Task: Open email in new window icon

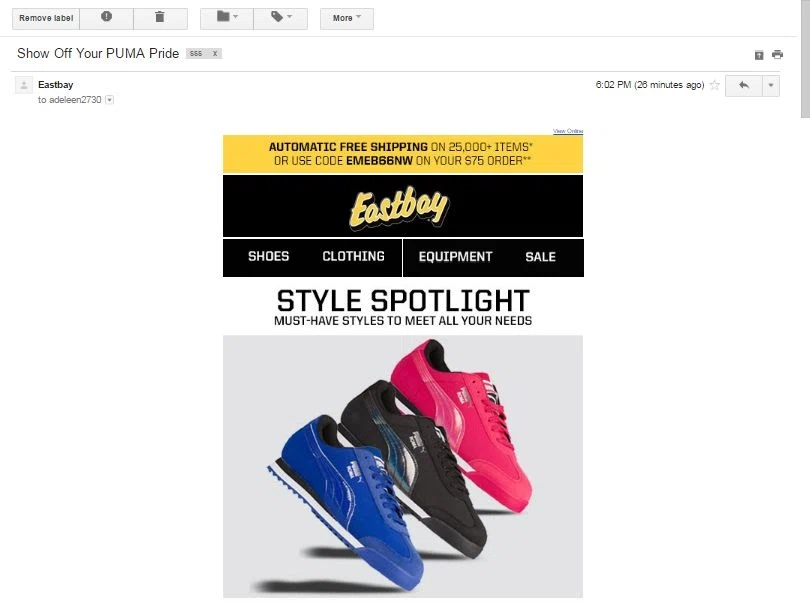Action: point(759,55)
